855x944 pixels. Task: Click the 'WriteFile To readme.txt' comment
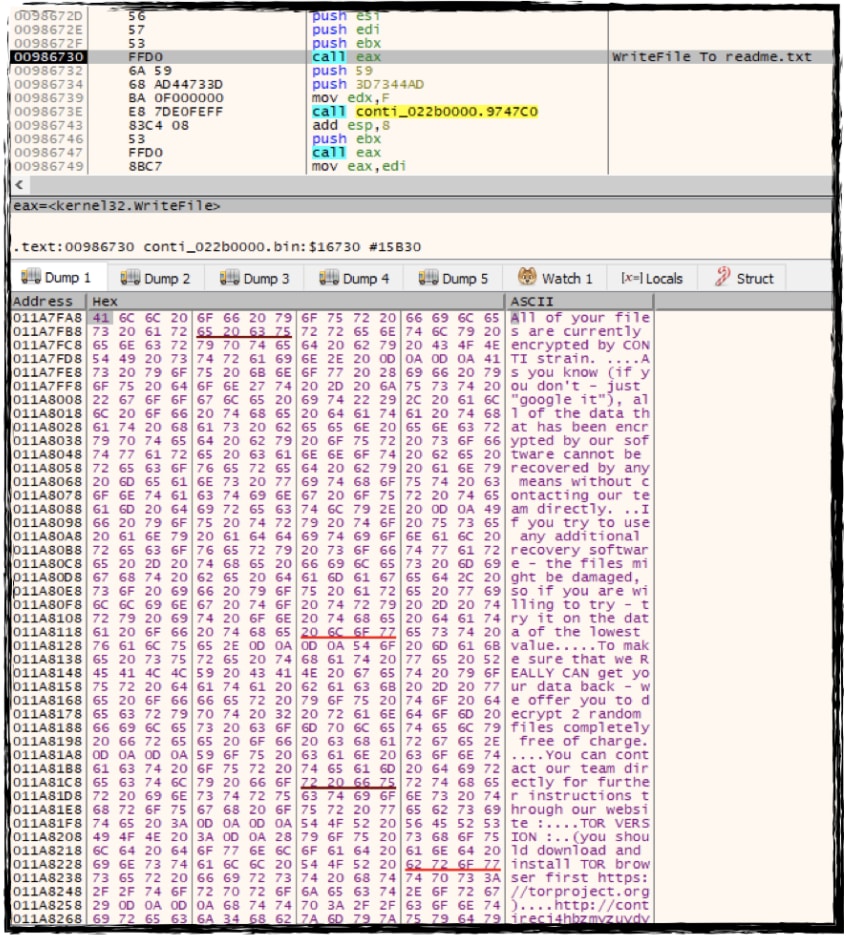pos(711,57)
